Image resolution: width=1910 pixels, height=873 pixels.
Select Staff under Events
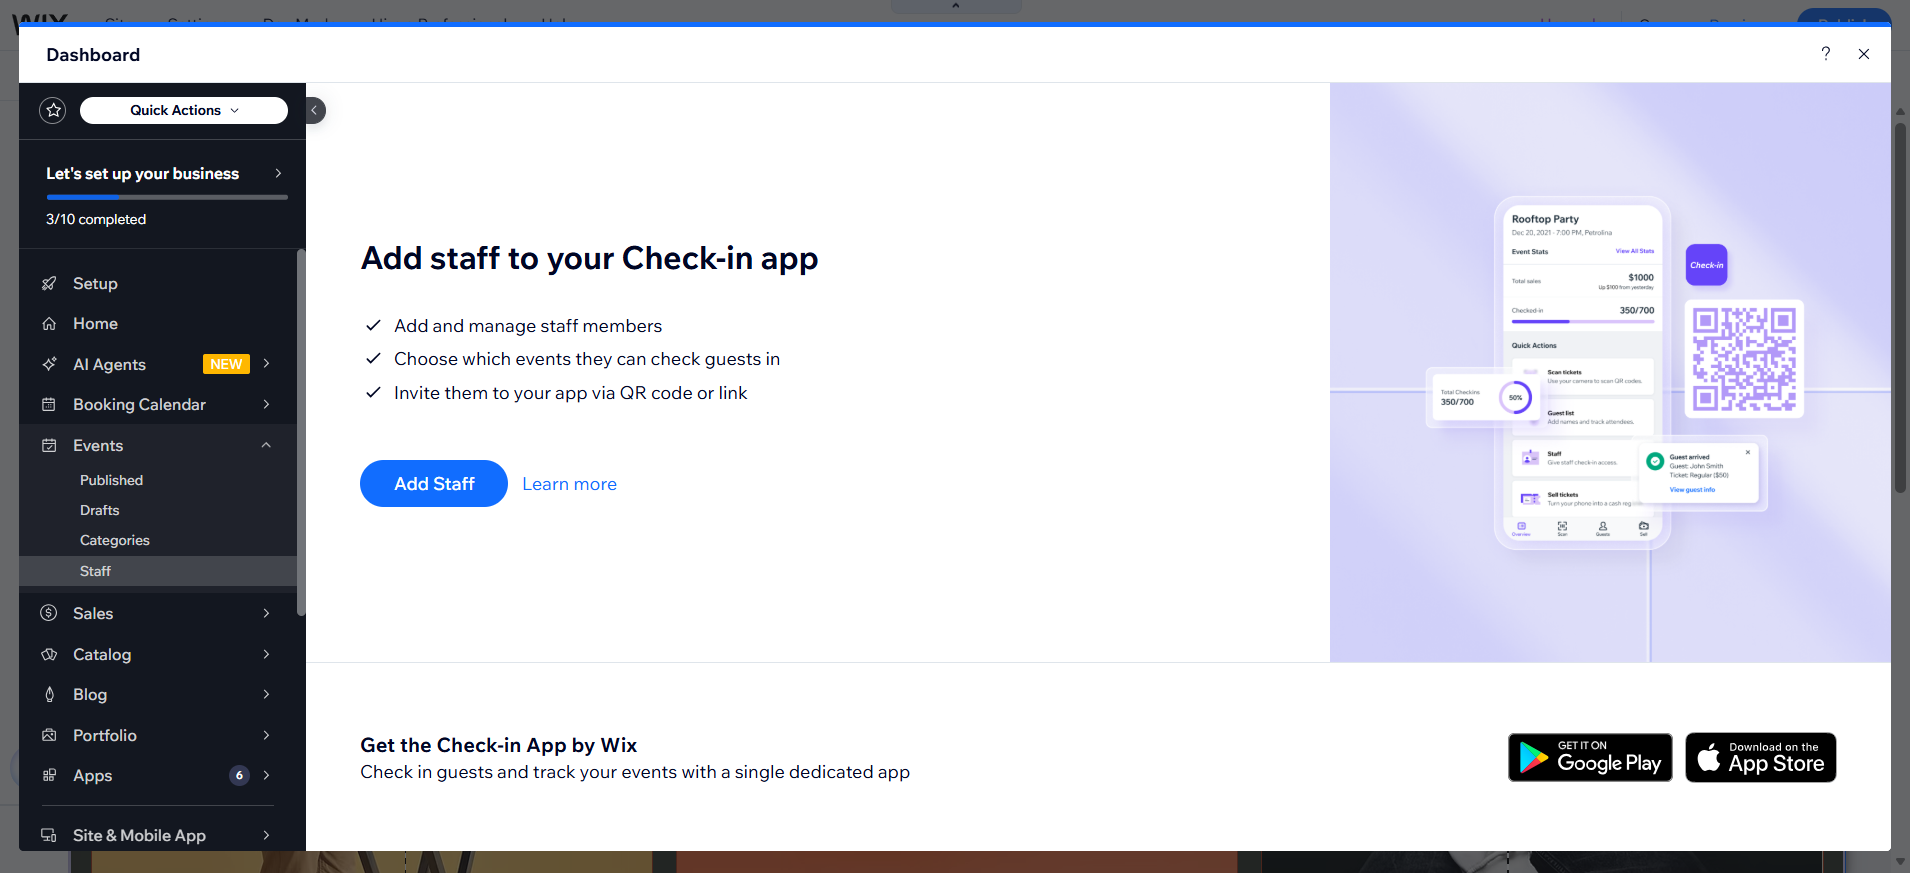[x=160, y=571]
